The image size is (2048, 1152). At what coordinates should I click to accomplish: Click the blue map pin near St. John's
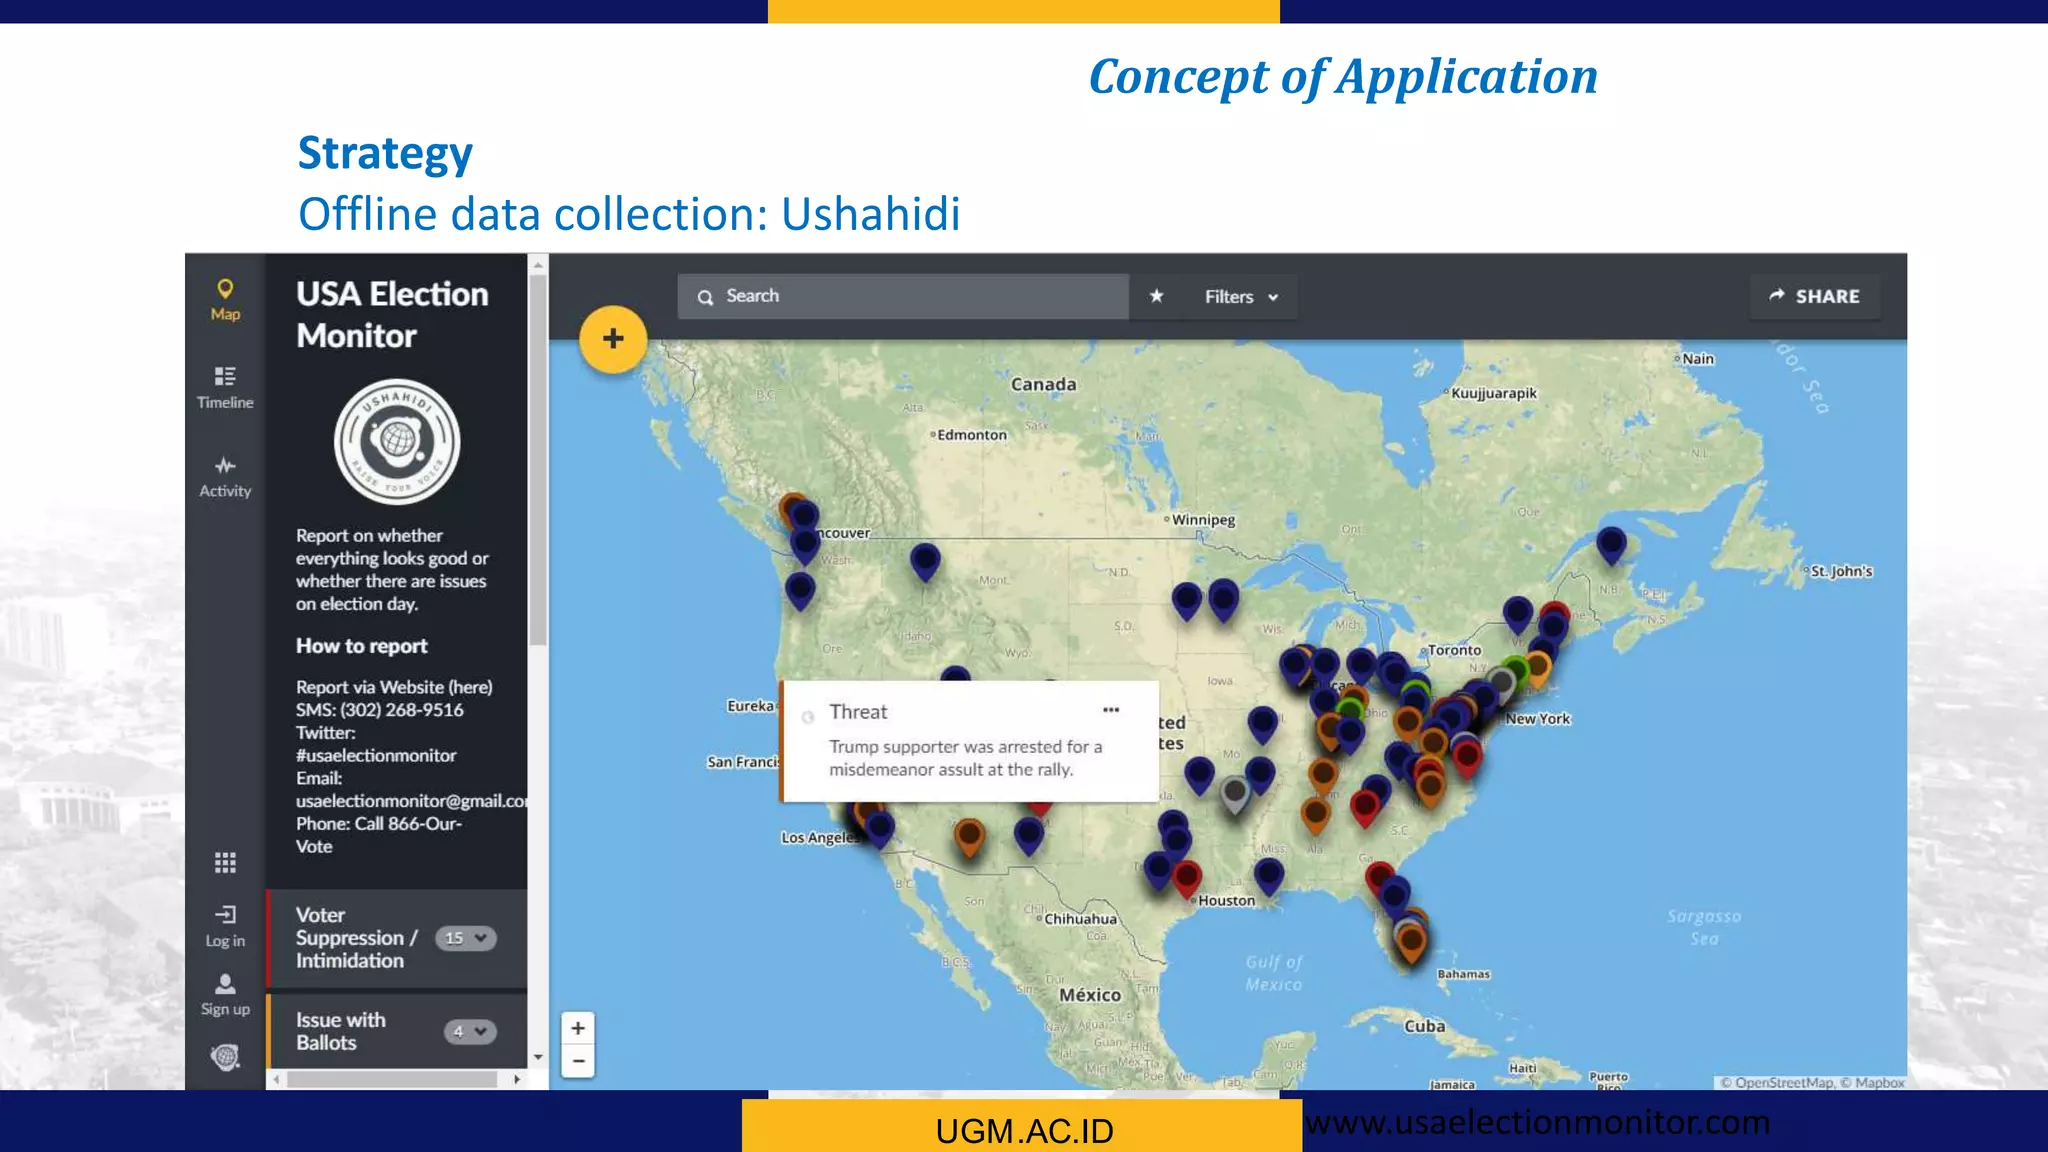(1611, 546)
